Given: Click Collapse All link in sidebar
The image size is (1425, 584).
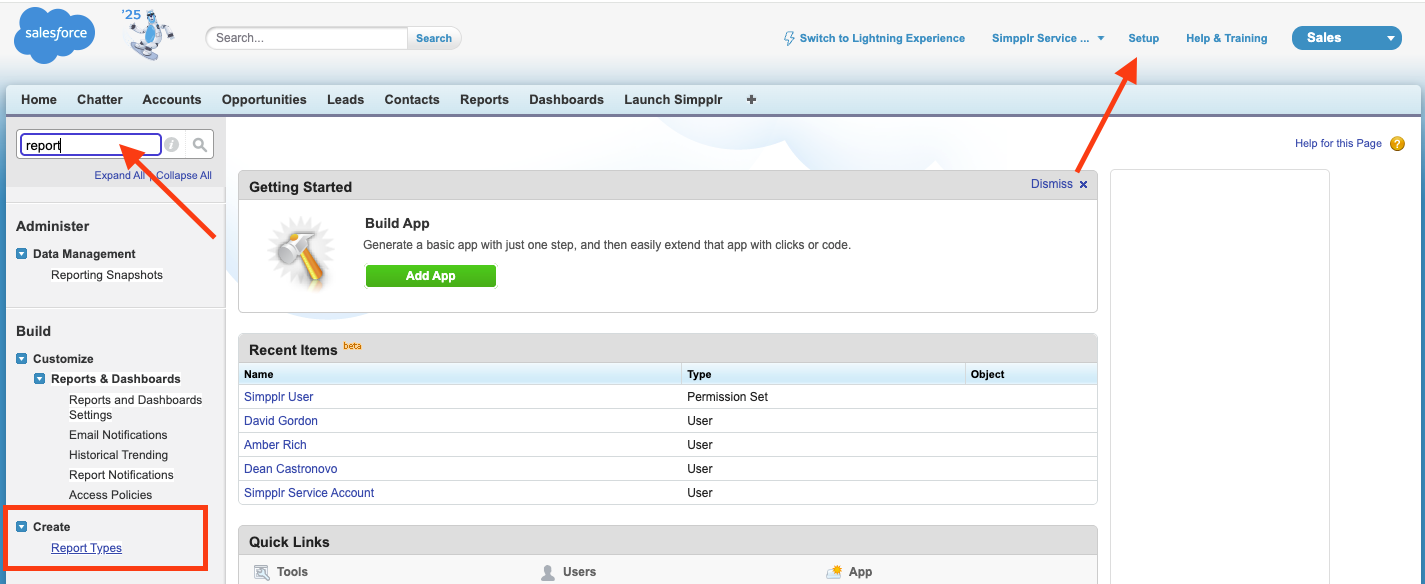Looking at the screenshot, I should (x=184, y=175).
